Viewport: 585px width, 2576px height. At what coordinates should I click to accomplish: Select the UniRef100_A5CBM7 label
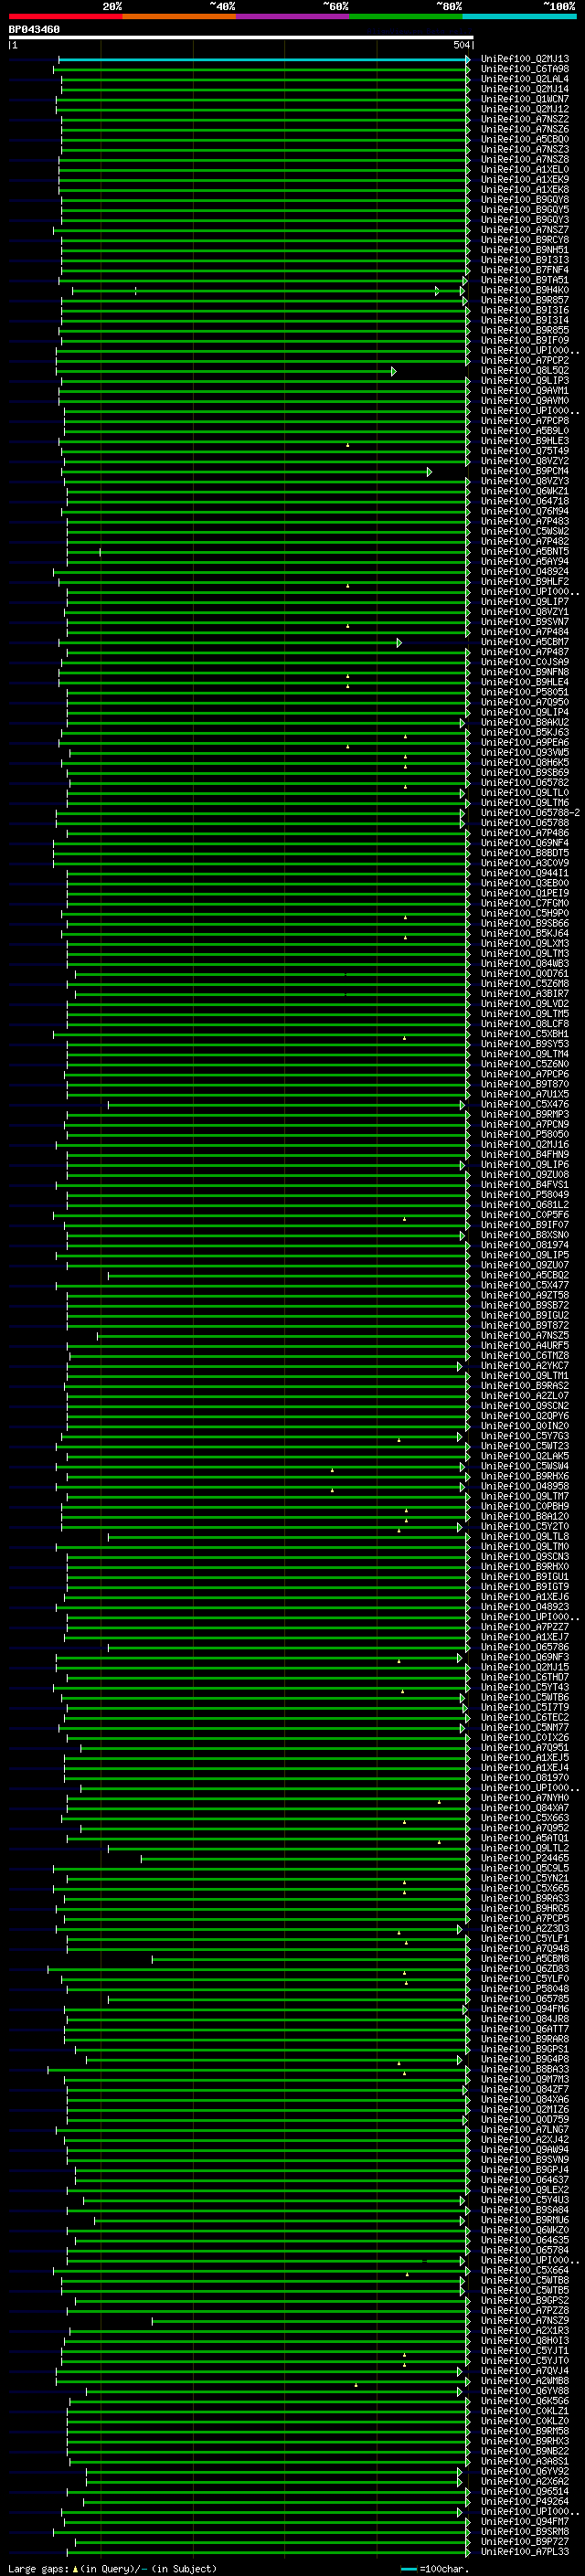[525, 642]
